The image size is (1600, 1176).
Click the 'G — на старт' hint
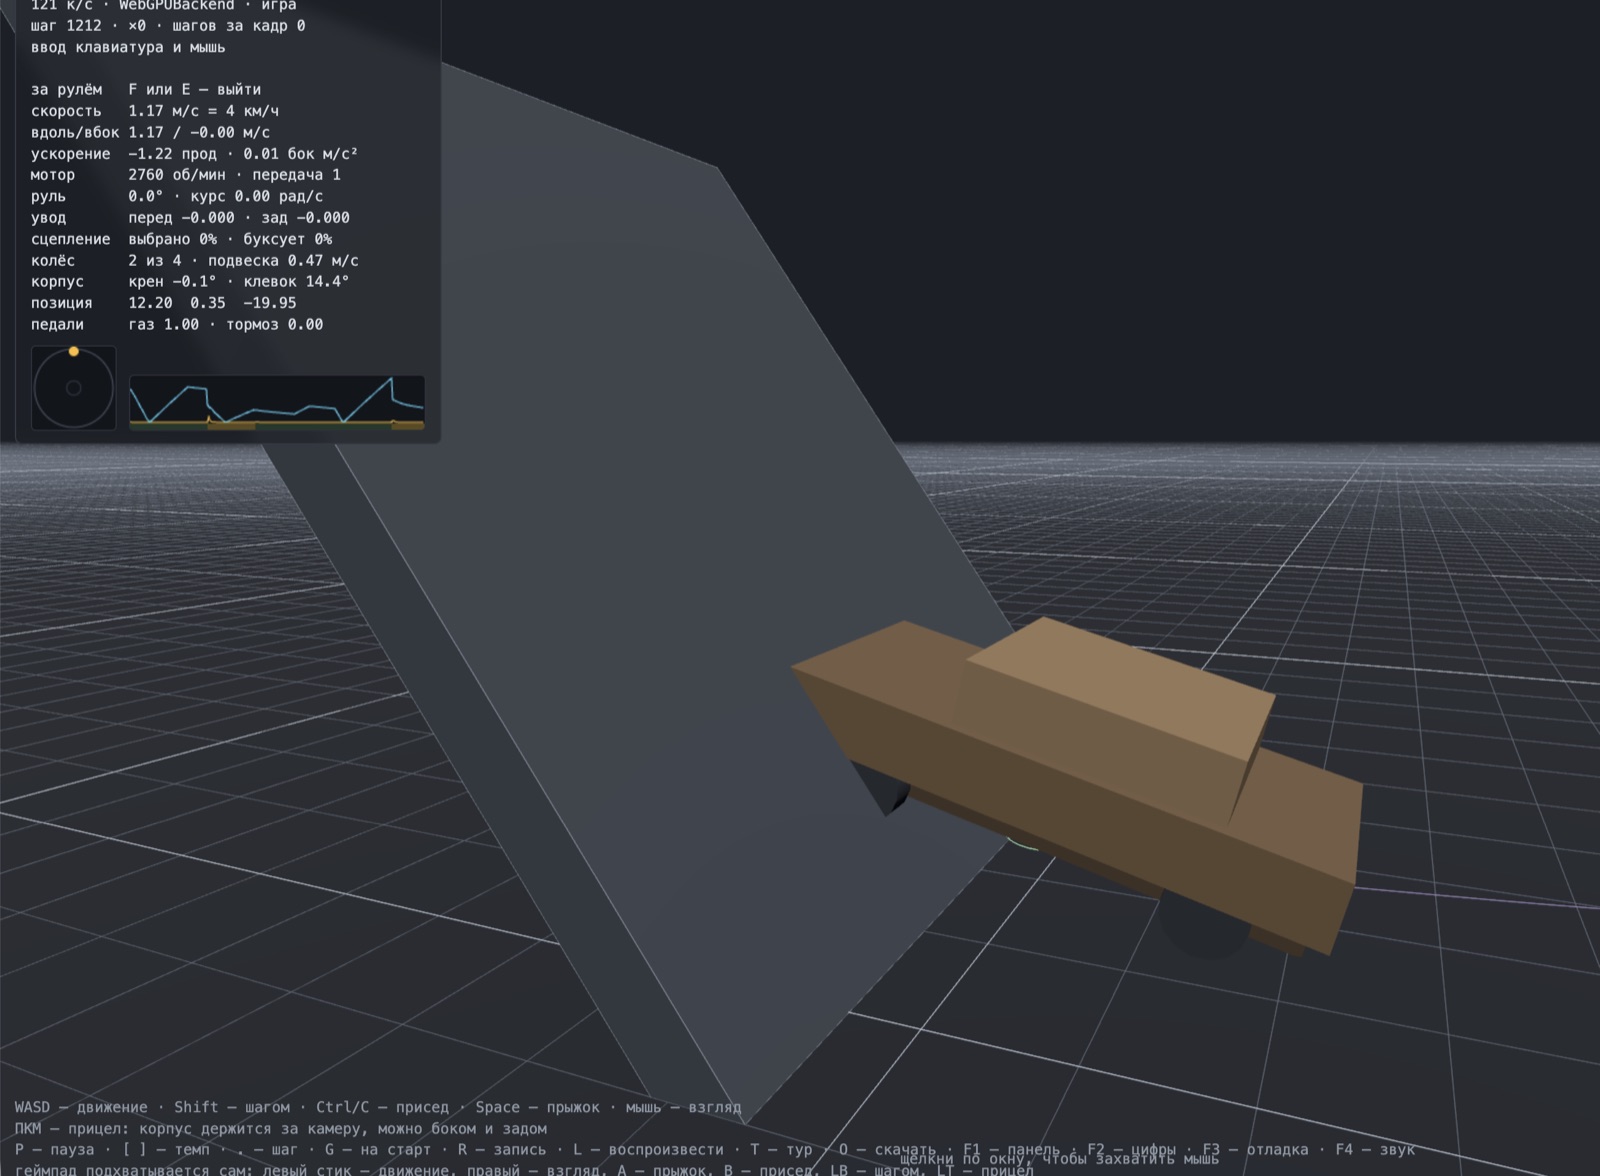click(x=378, y=1149)
